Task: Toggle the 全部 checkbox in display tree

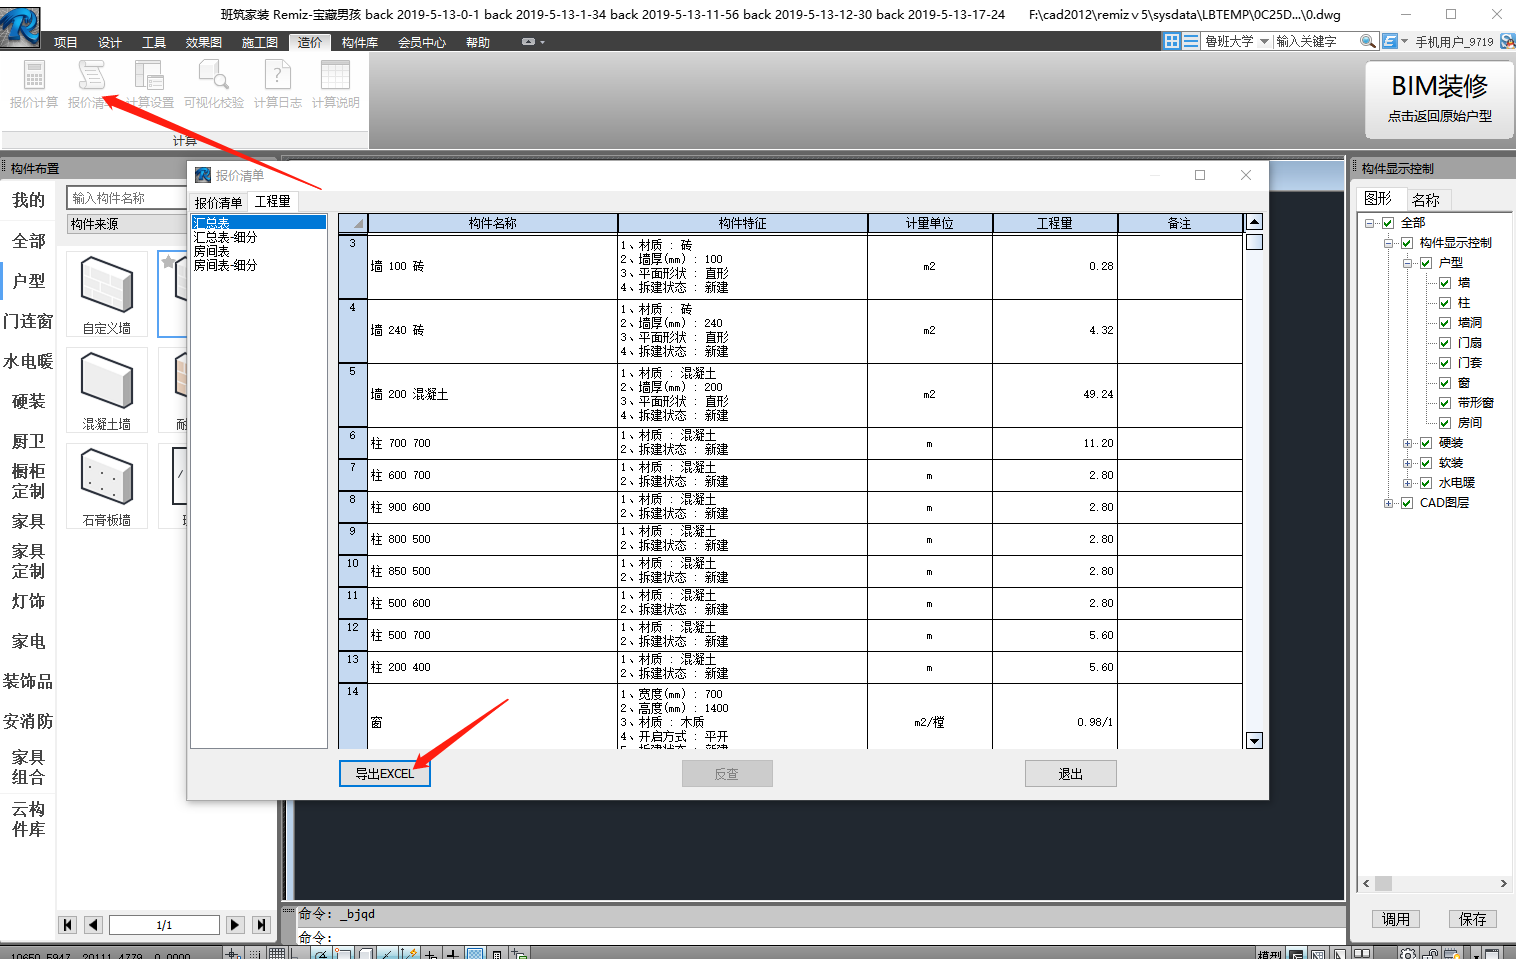Action: click(x=1388, y=223)
